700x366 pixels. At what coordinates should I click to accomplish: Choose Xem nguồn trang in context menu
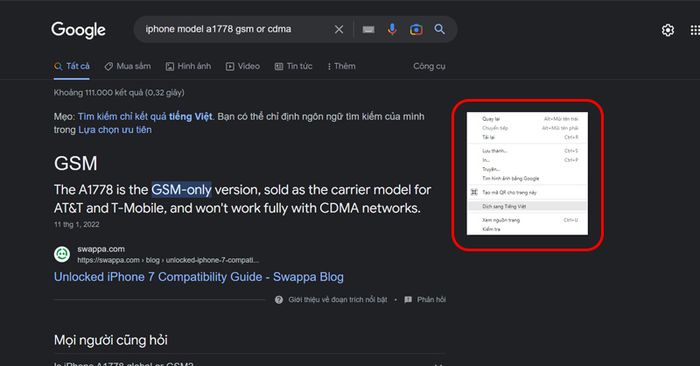click(x=527, y=220)
